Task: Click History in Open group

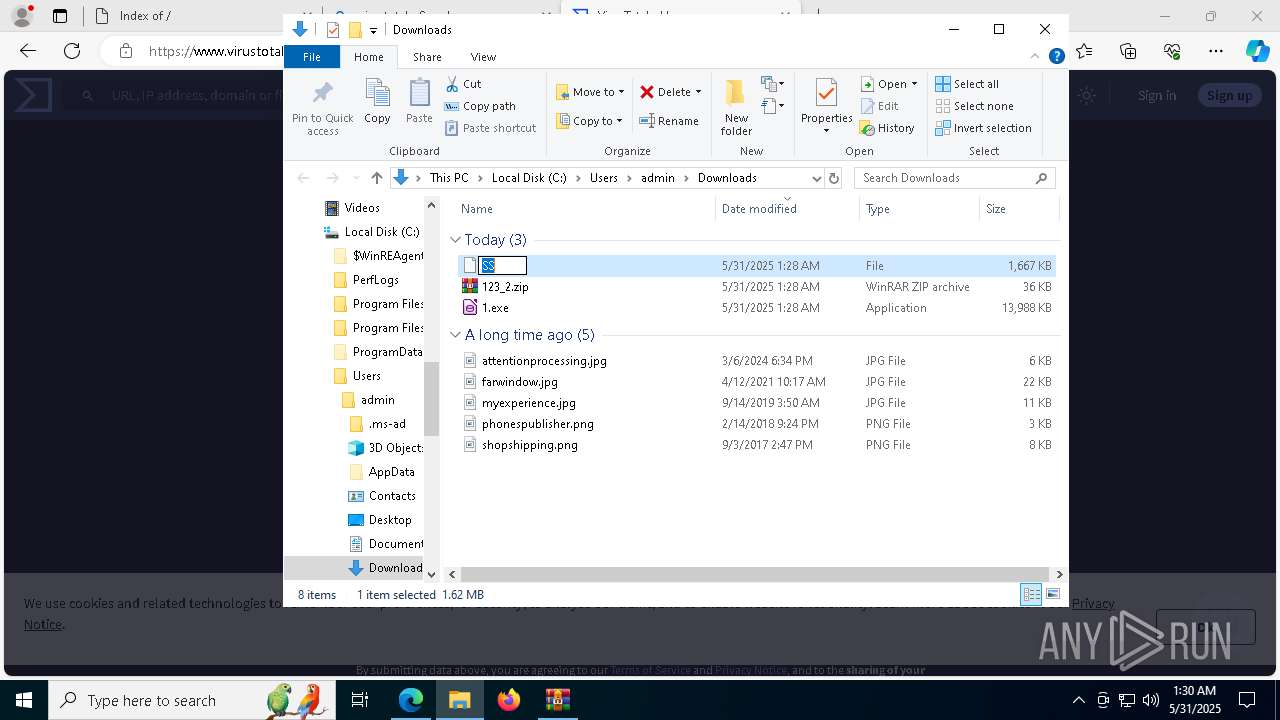Action: pyautogui.click(x=887, y=128)
